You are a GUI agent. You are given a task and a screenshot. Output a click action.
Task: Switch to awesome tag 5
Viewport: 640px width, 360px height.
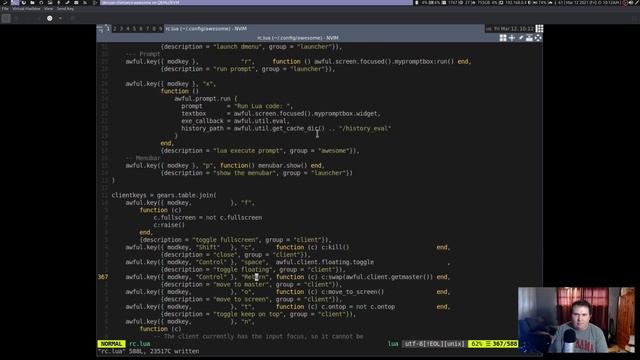point(134,29)
